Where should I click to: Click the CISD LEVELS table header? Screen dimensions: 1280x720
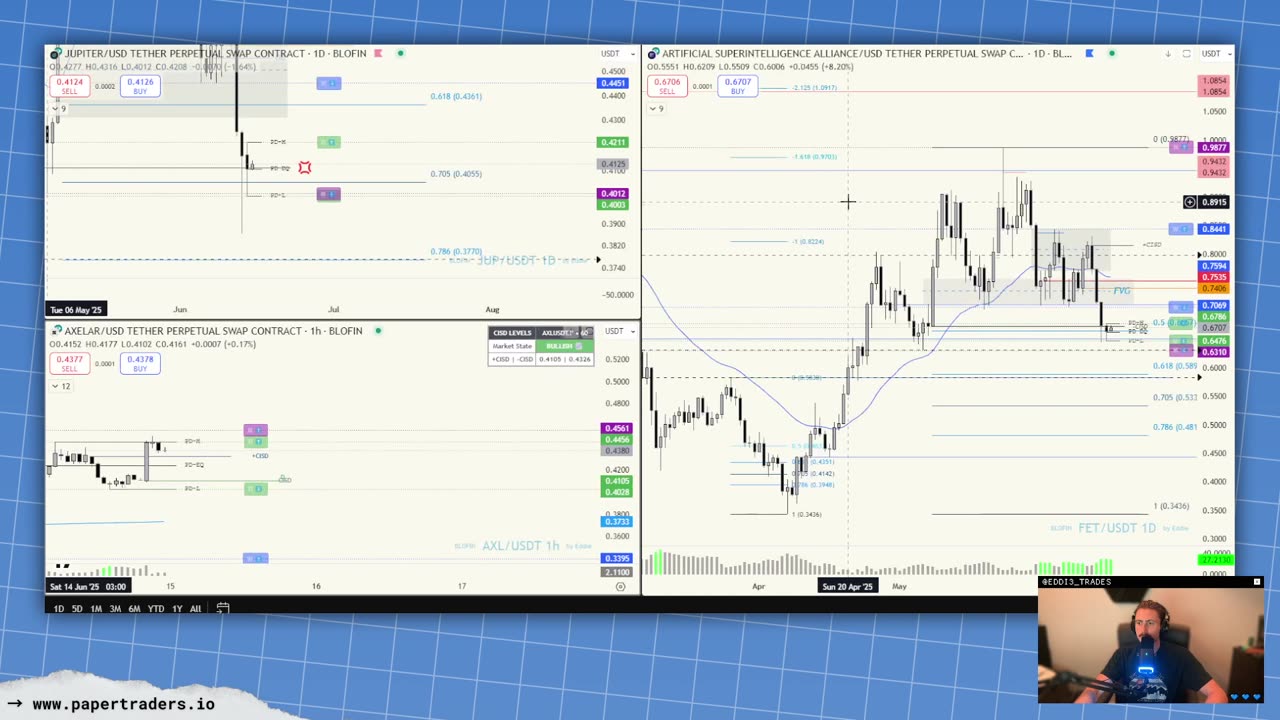[511, 333]
